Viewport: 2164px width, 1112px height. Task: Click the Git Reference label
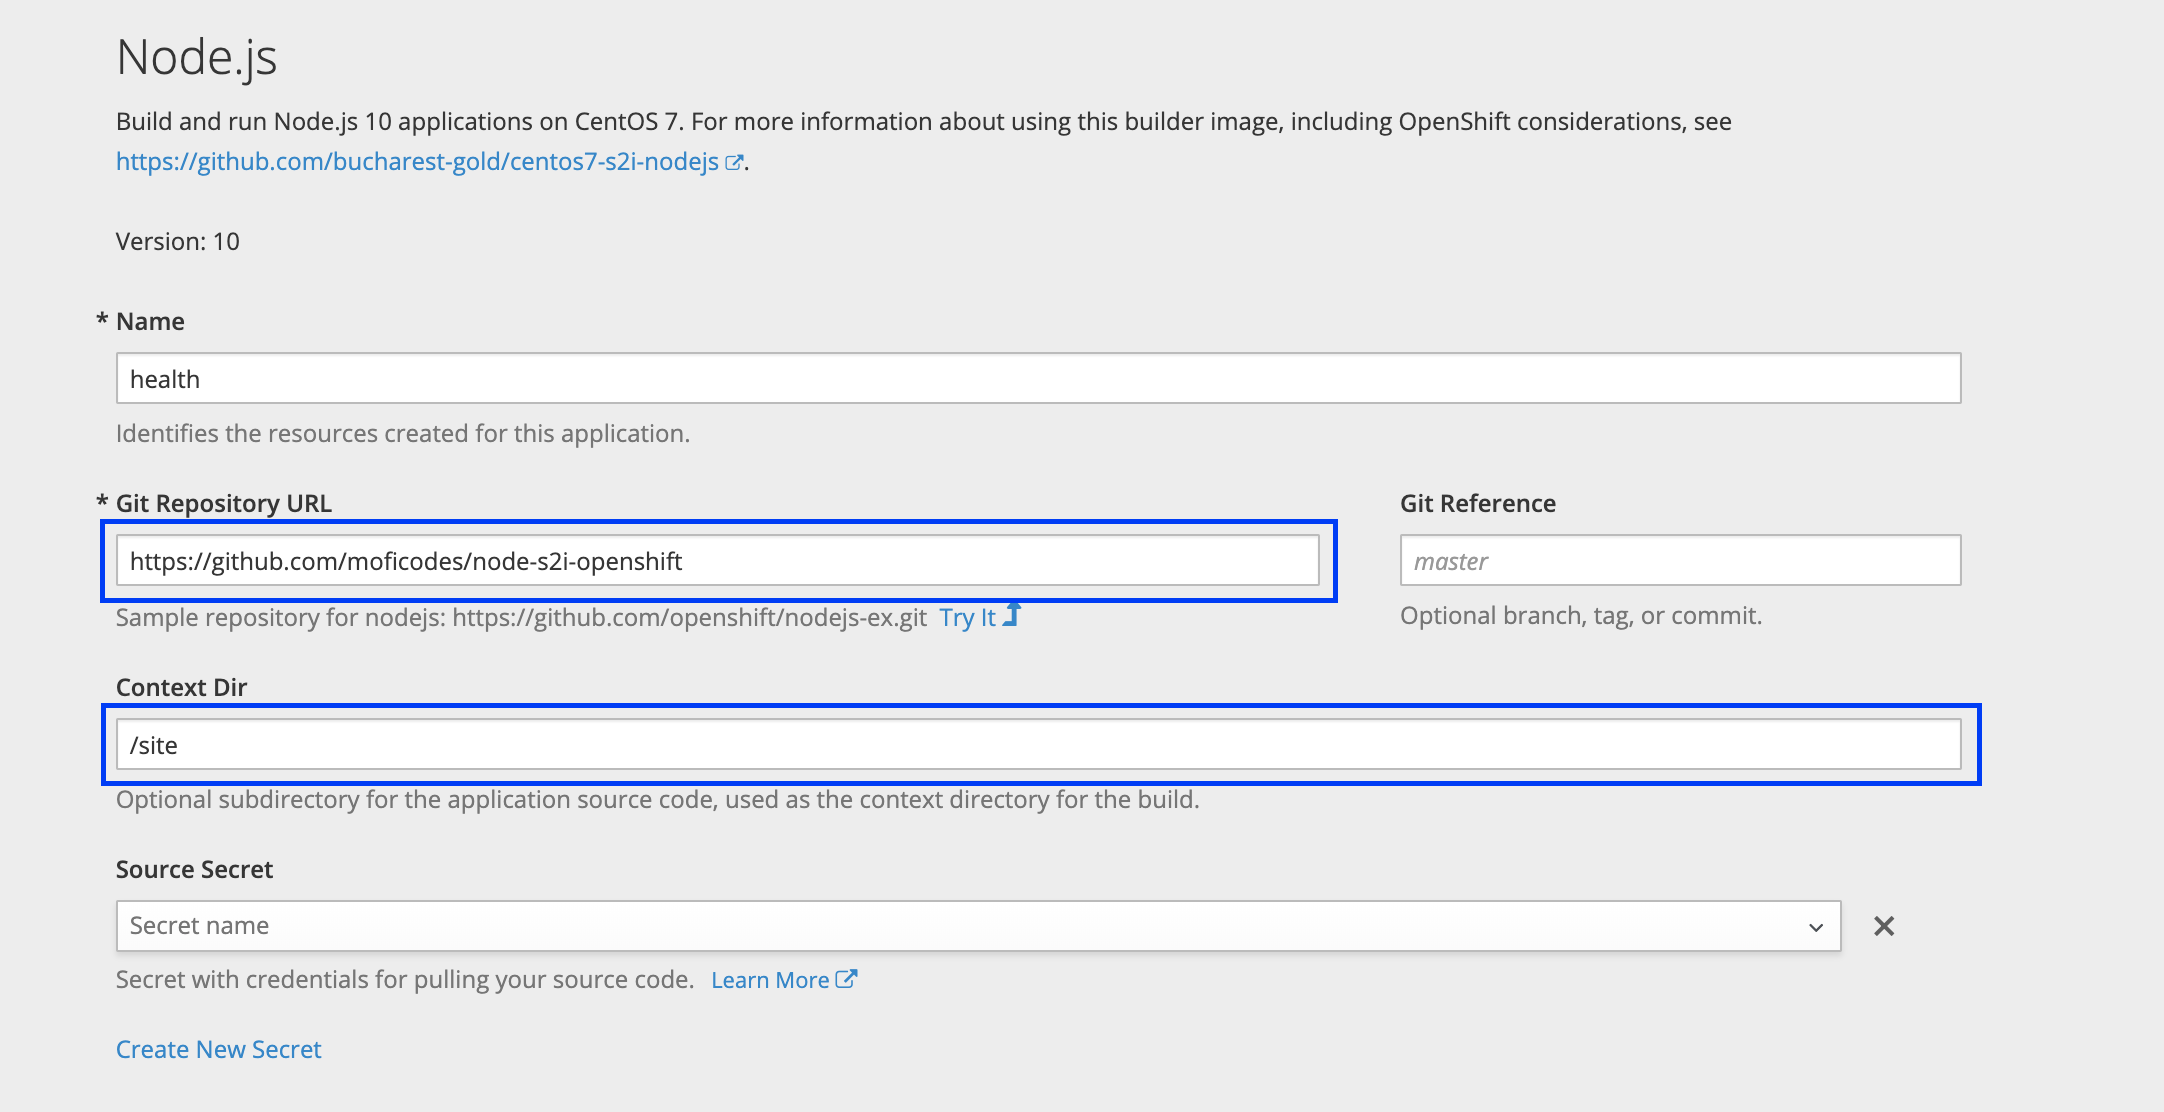(x=1477, y=504)
